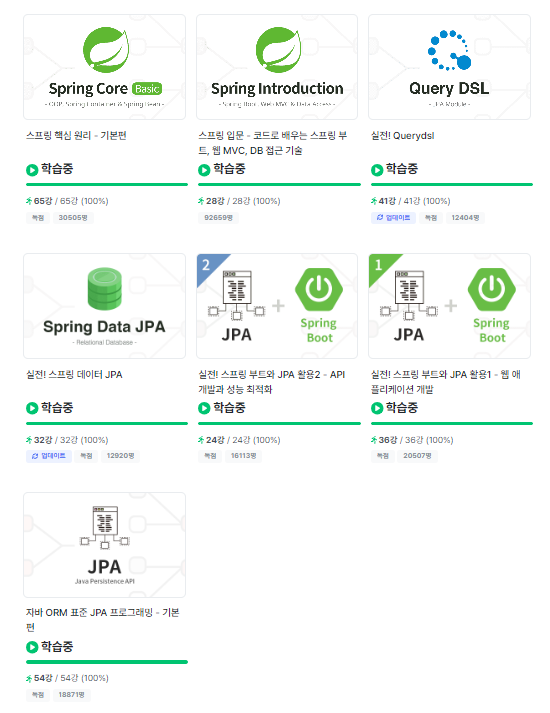
Task: Open the Query DSL course thumbnail
Action: point(449,67)
